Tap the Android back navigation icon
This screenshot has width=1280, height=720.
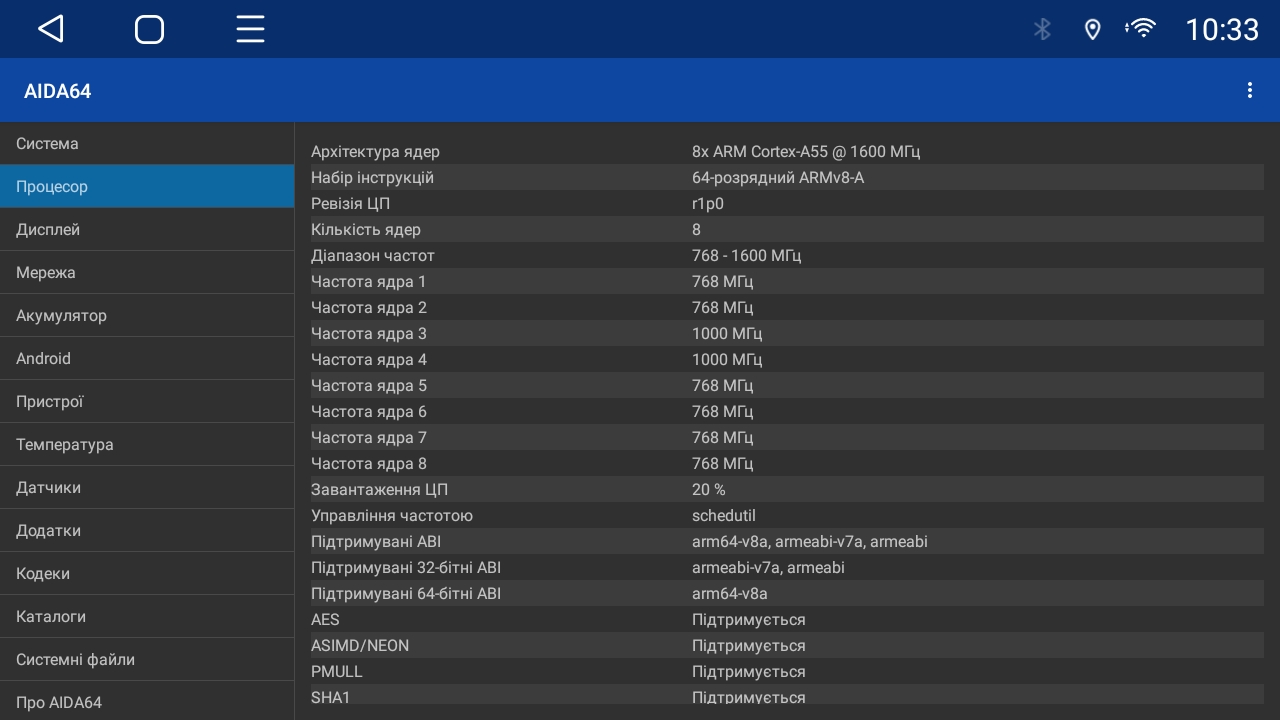pos(51,29)
